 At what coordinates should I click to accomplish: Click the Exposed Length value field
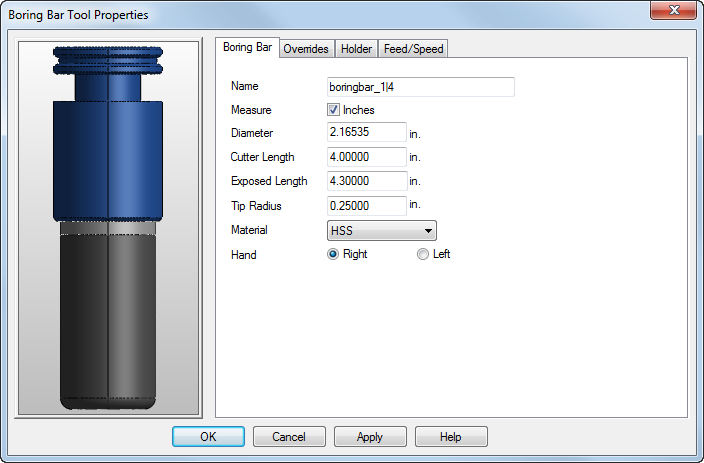(x=367, y=181)
